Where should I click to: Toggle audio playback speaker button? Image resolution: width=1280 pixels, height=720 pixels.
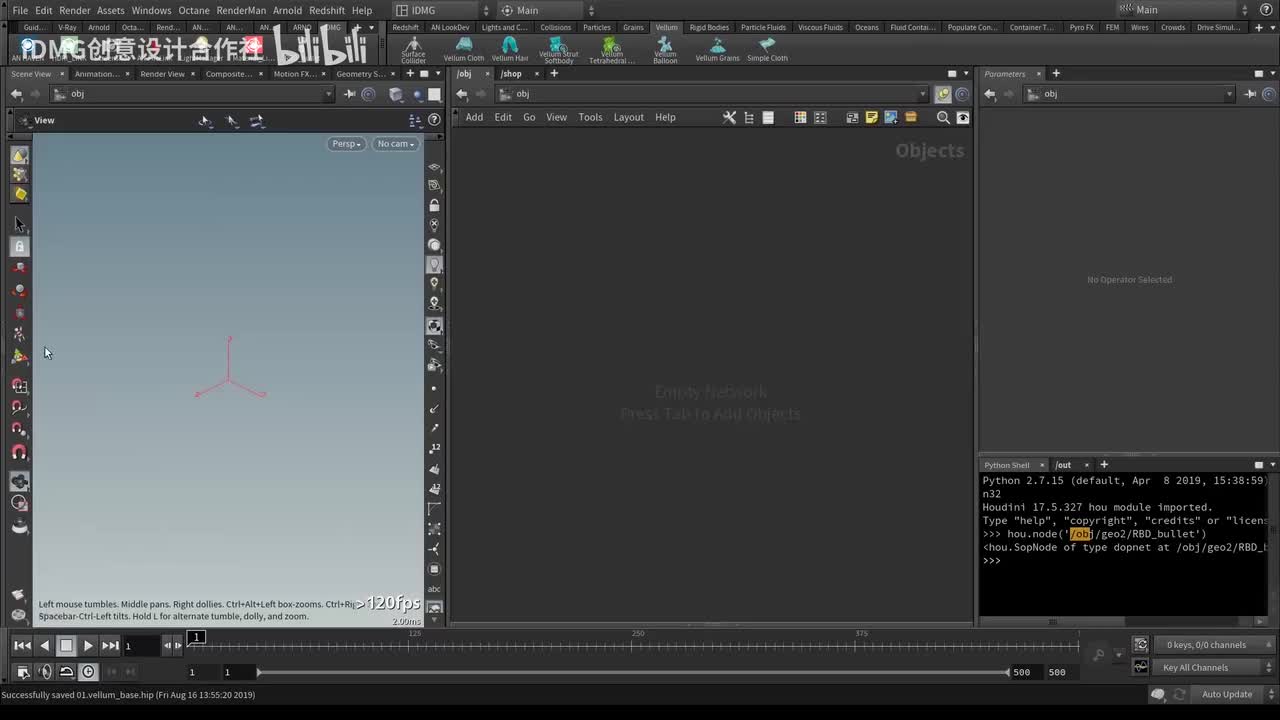[45, 672]
